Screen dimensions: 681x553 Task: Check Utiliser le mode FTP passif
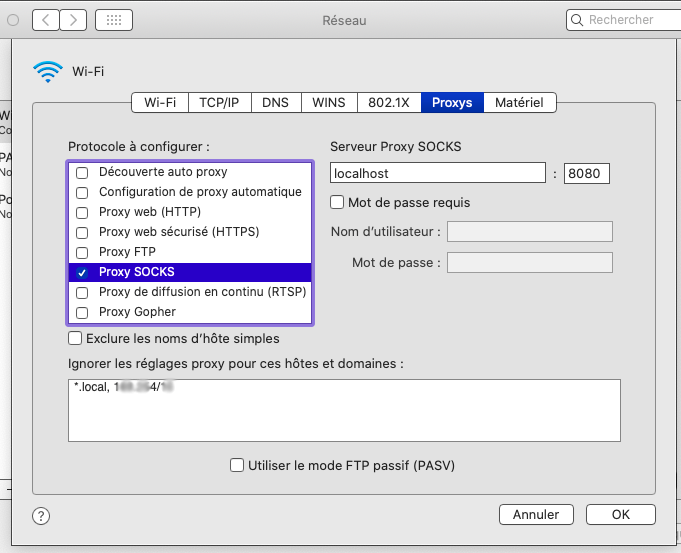pyautogui.click(x=237, y=465)
